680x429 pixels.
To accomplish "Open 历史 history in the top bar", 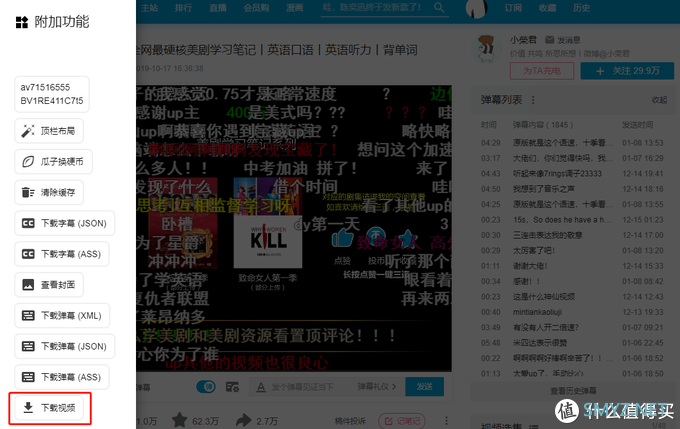I will [581, 8].
